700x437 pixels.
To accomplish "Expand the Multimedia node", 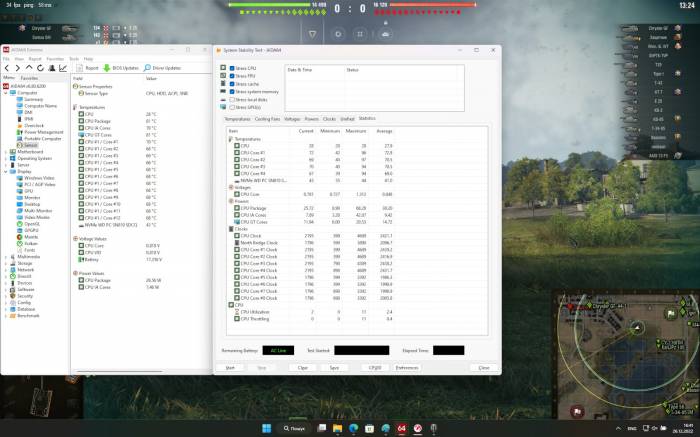I will [6, 257].
